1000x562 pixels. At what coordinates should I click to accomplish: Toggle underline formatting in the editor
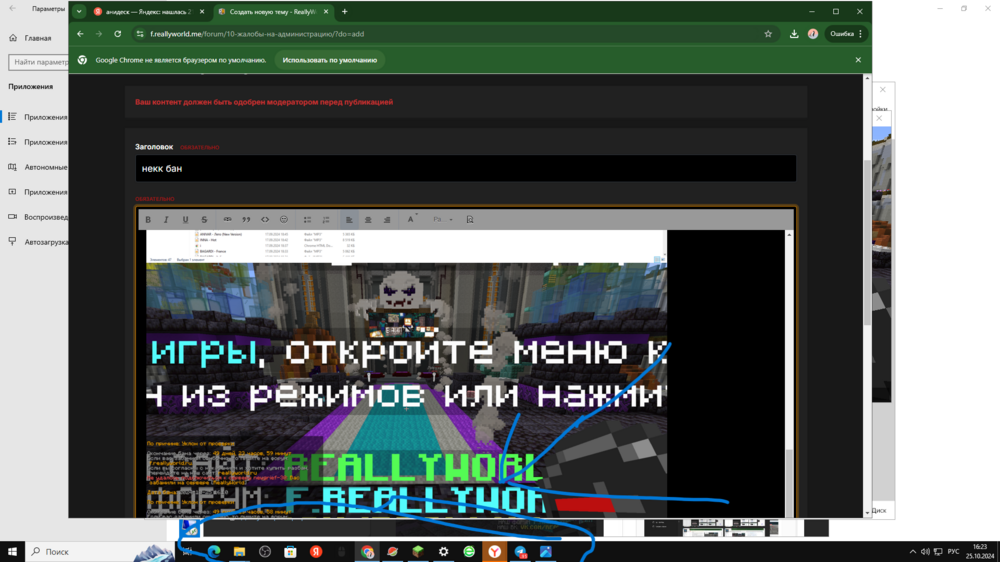(x=186, y=219)
